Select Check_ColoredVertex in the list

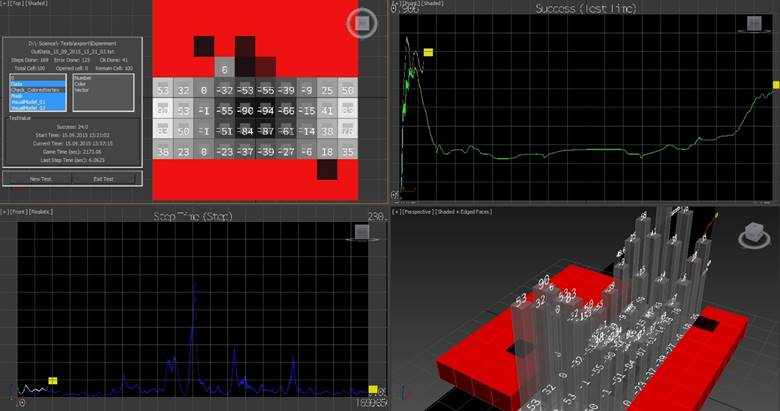pos(38,90)
